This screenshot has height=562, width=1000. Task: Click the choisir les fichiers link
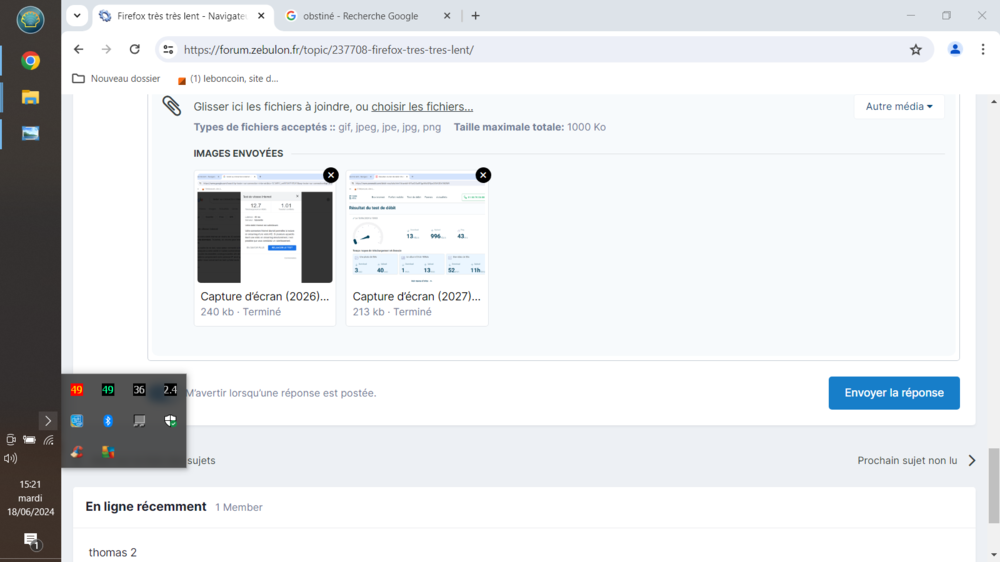tap(422, 107)
